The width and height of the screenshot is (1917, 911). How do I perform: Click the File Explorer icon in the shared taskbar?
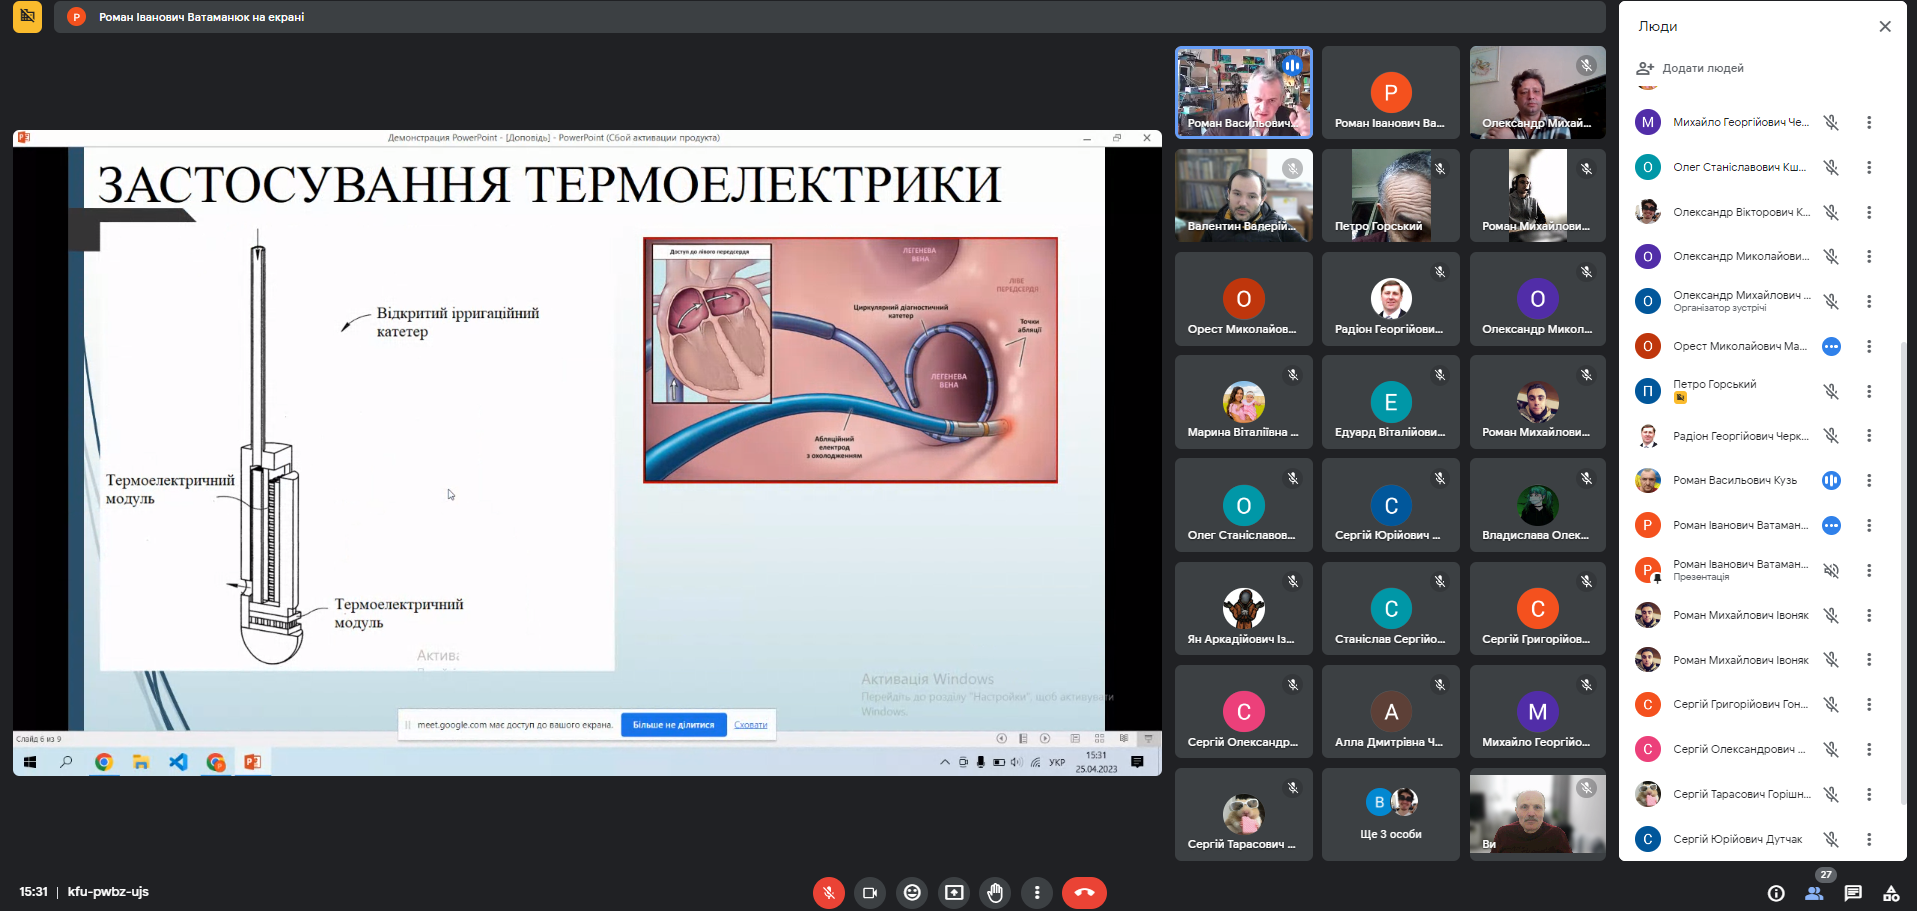(x=141, y=762)
